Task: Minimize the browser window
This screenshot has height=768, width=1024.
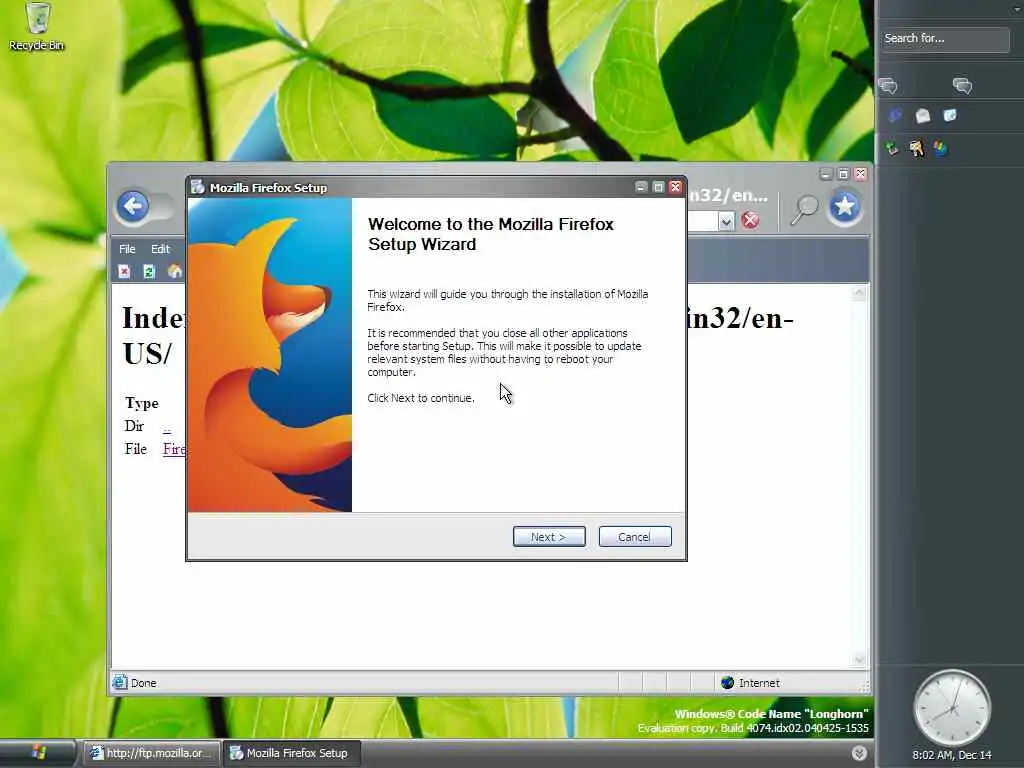Action: coord(826,174)
